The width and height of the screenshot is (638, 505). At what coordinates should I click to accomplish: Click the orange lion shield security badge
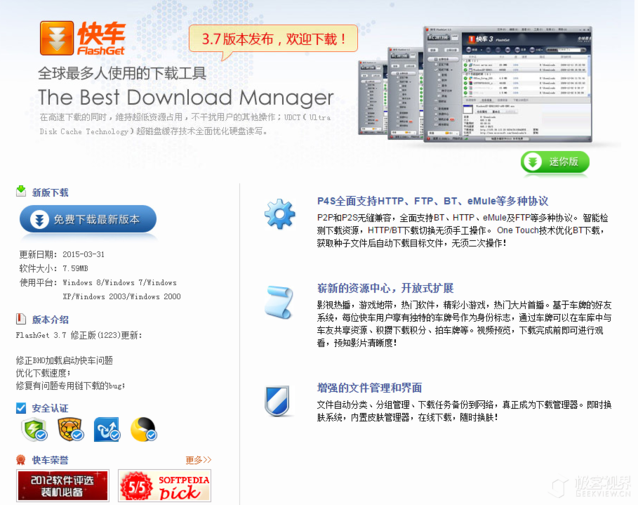[71, 429]
